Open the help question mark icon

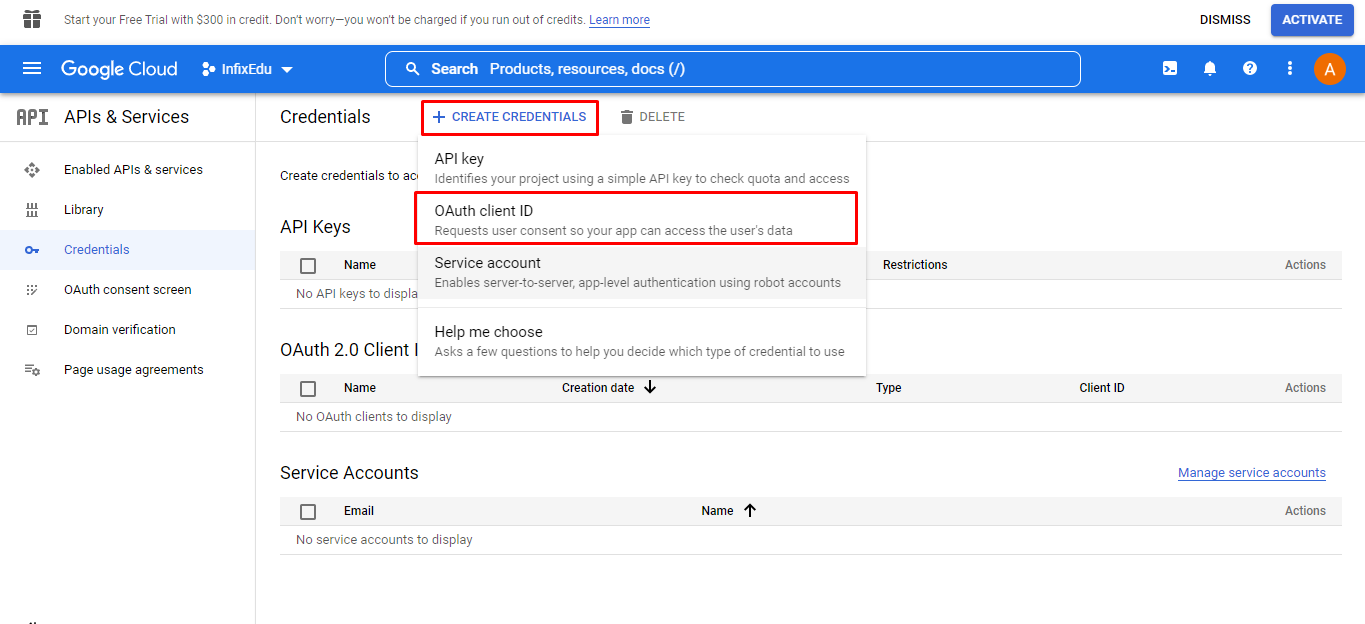1250,69
